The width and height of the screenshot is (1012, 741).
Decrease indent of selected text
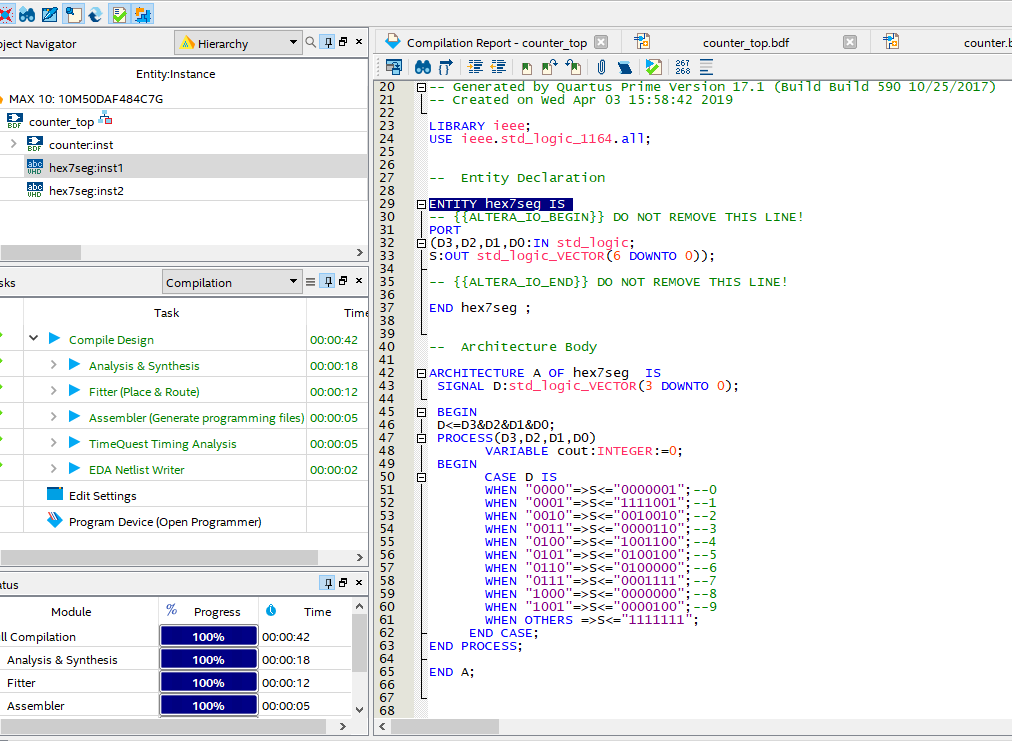point(498,66)
